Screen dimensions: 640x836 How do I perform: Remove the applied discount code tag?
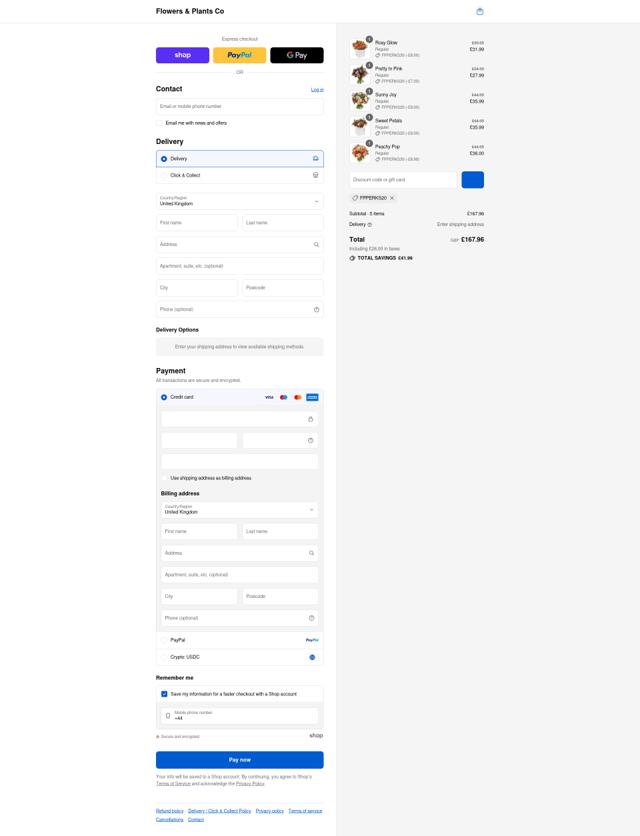392,198
